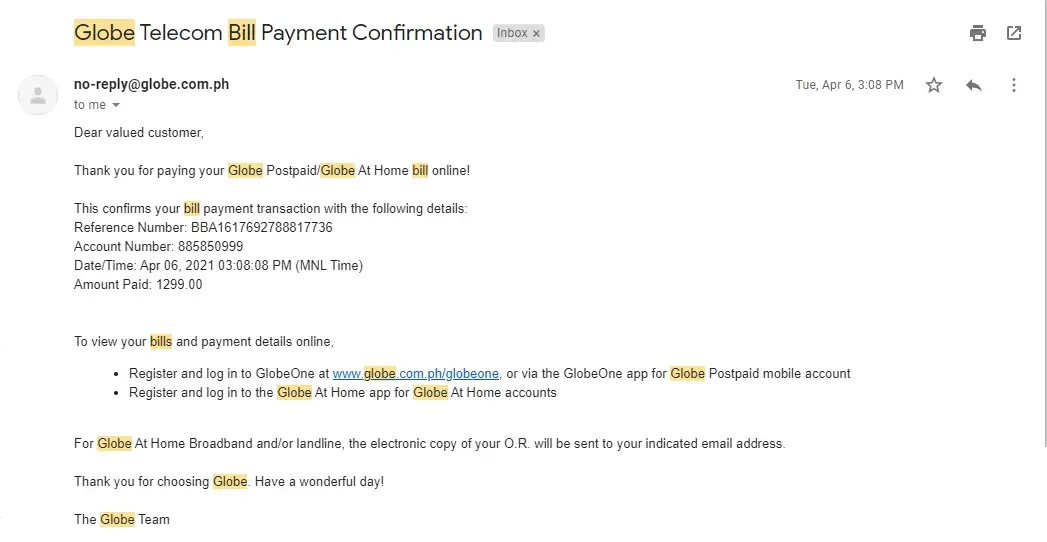Click the "Dear valued customer" greeting
1047x542 pixels.
138,132
